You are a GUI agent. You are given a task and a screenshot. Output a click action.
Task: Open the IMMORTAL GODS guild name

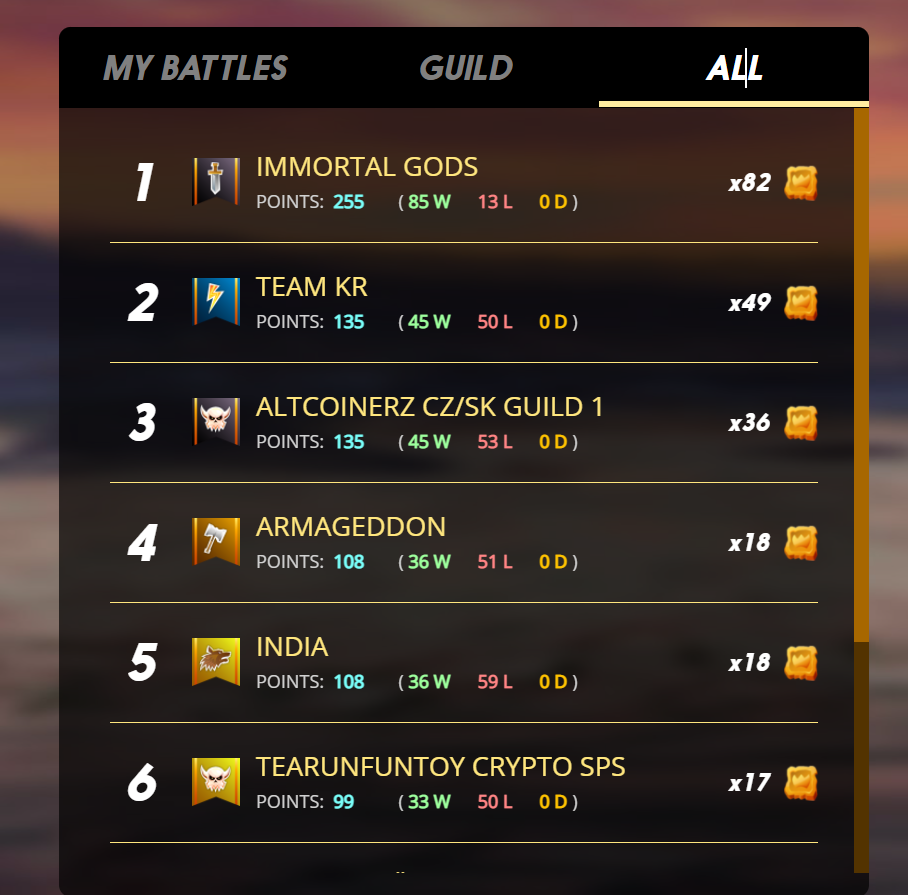[x=367, y=167]
